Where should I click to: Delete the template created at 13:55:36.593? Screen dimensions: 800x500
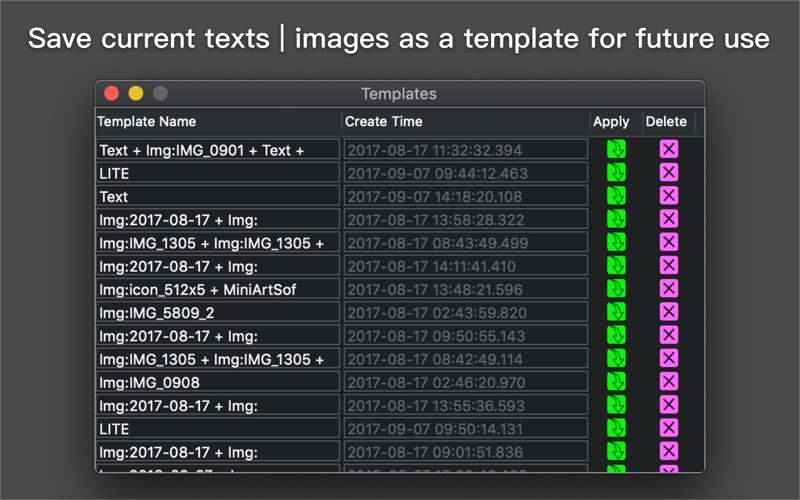click(x=669, y=405)
